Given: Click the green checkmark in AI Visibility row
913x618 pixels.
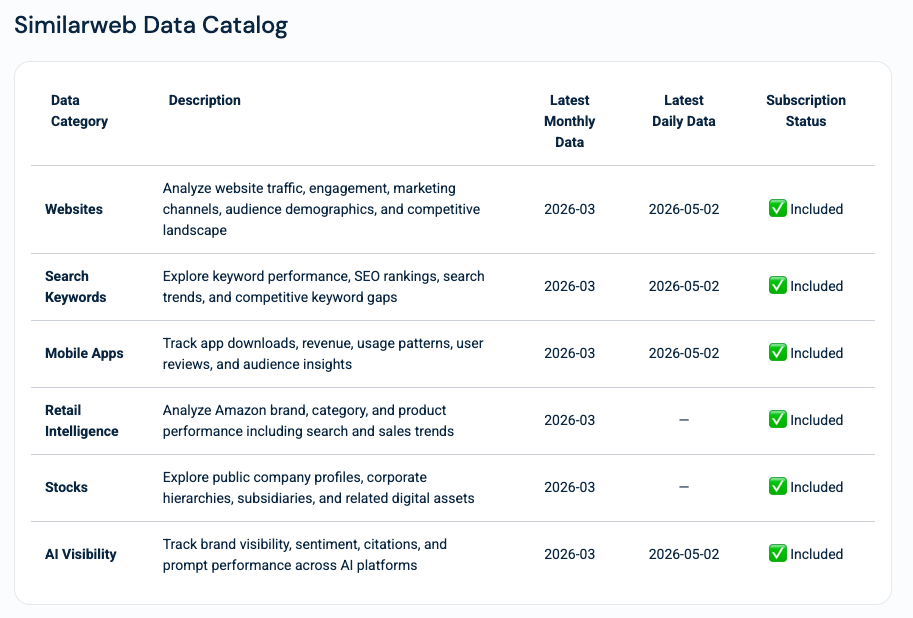Looking at the screenshot, I should tap(778, 553).
